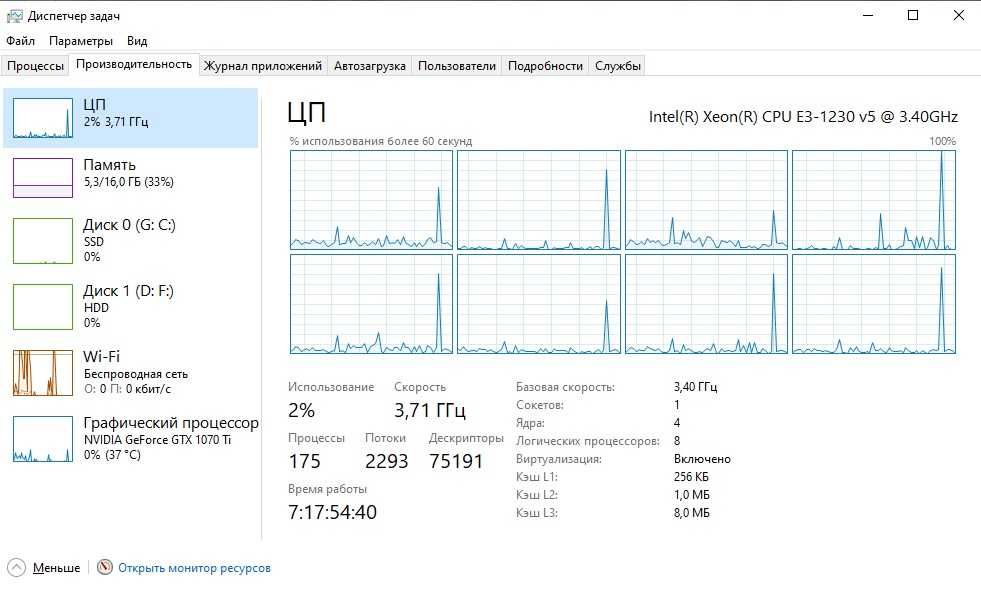
Task: Maximize the Диспетчер задач window
Action: click(913, 15)
